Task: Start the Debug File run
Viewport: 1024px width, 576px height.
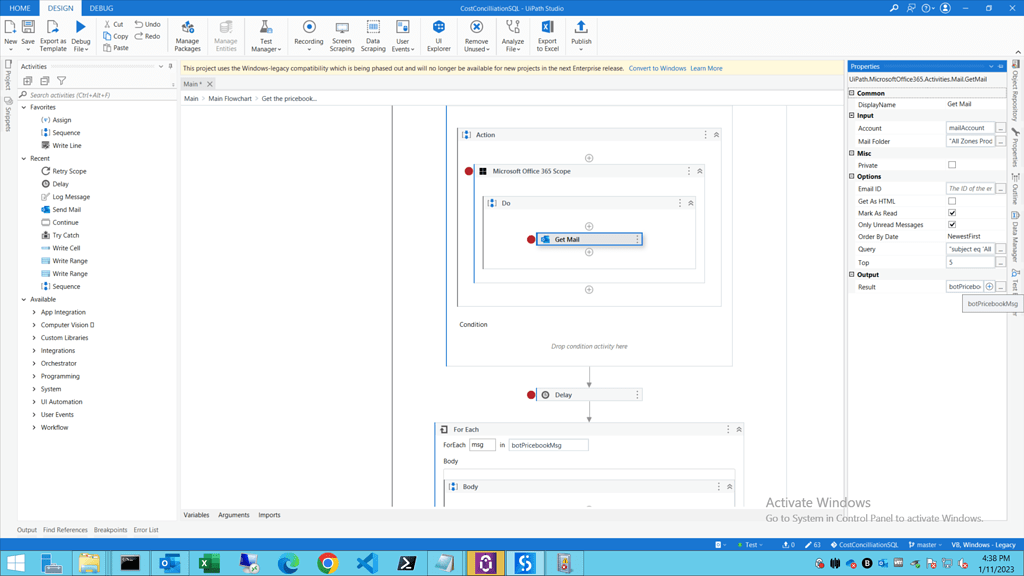Action: point(81,32)
